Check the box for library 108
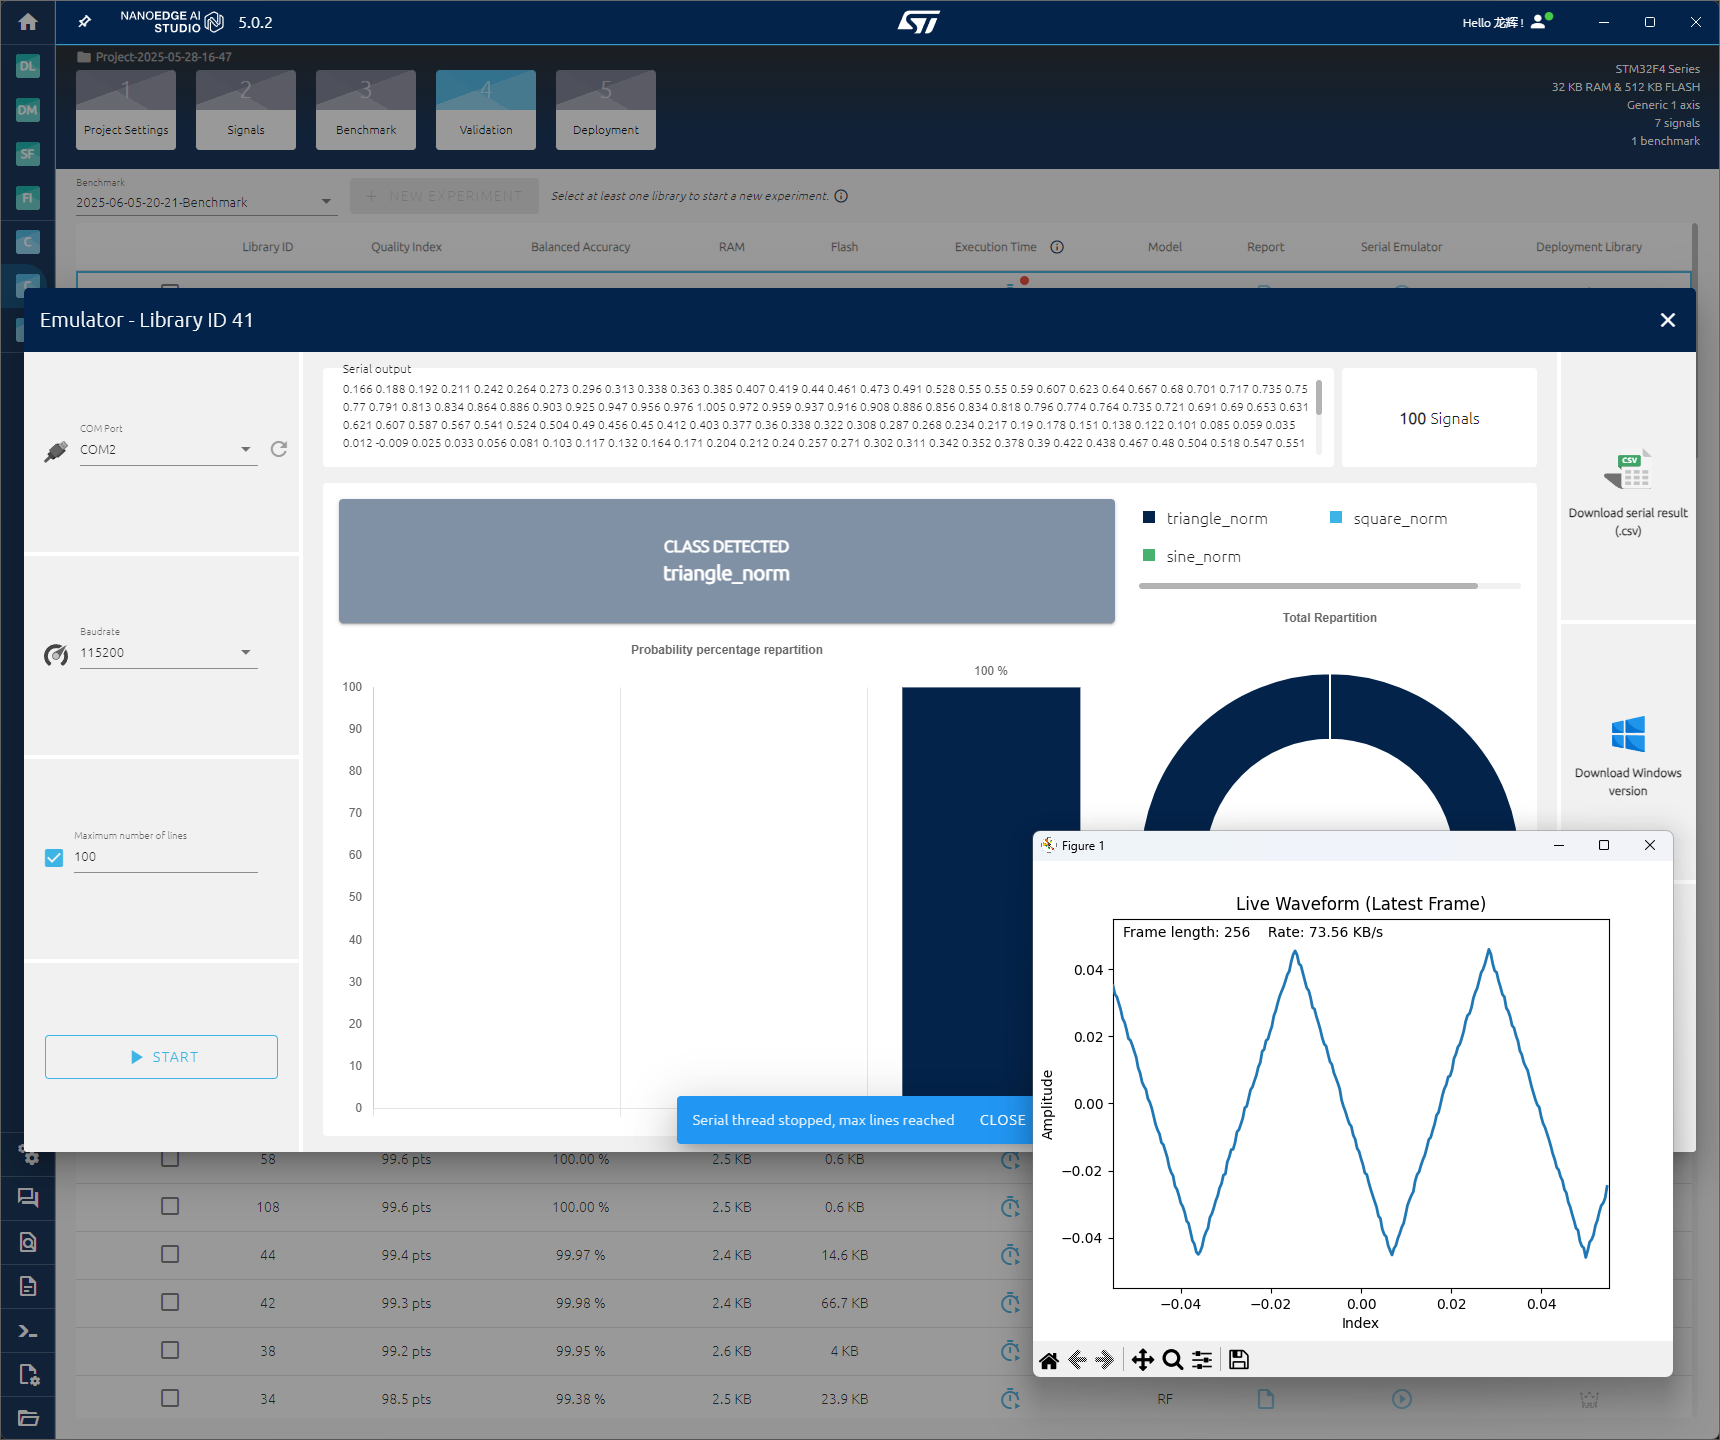Viewport: 1720px width, 1440px height. click(x=170, y=1206)
